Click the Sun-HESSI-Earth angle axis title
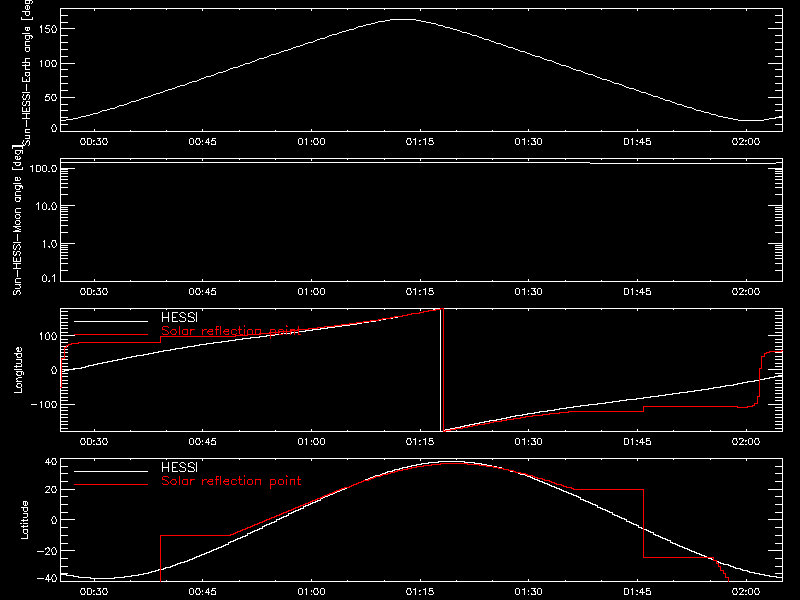The width and height of the screenshot is (800, 600). coord(27,73)
